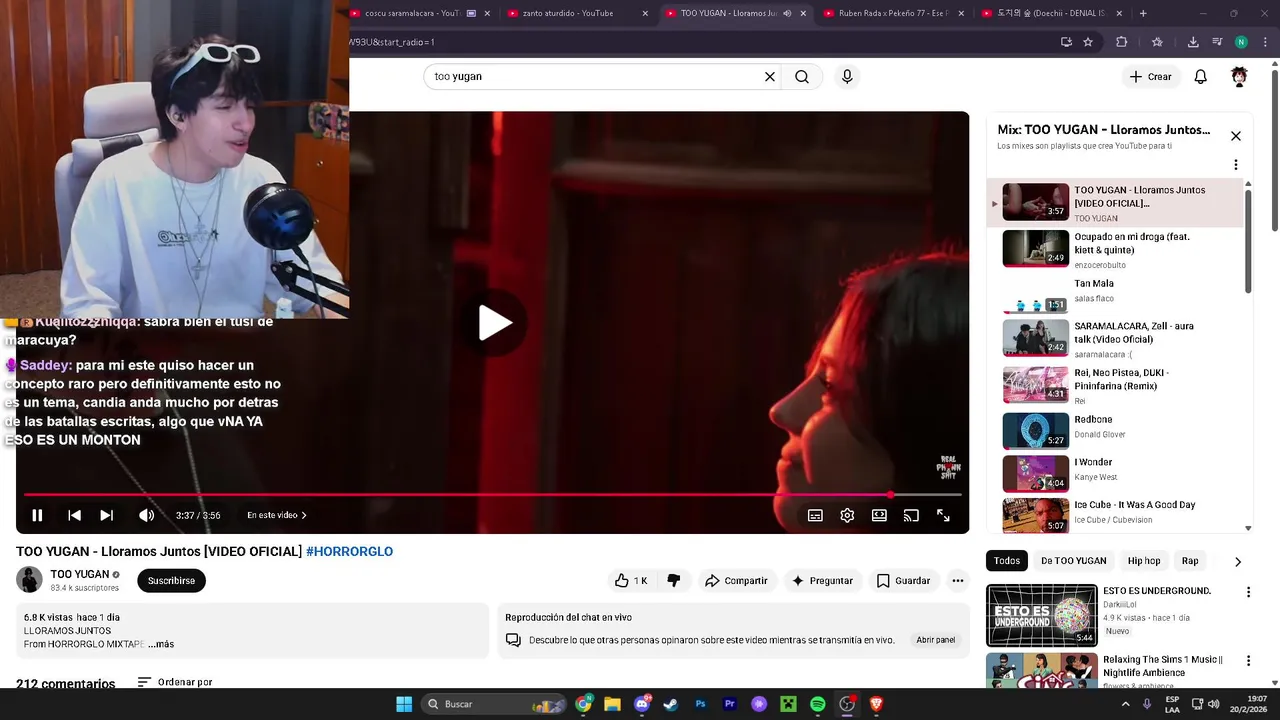1280x720 pixels.
Task: Select the 'Rap' filter chip
Action: point(1190,561)
